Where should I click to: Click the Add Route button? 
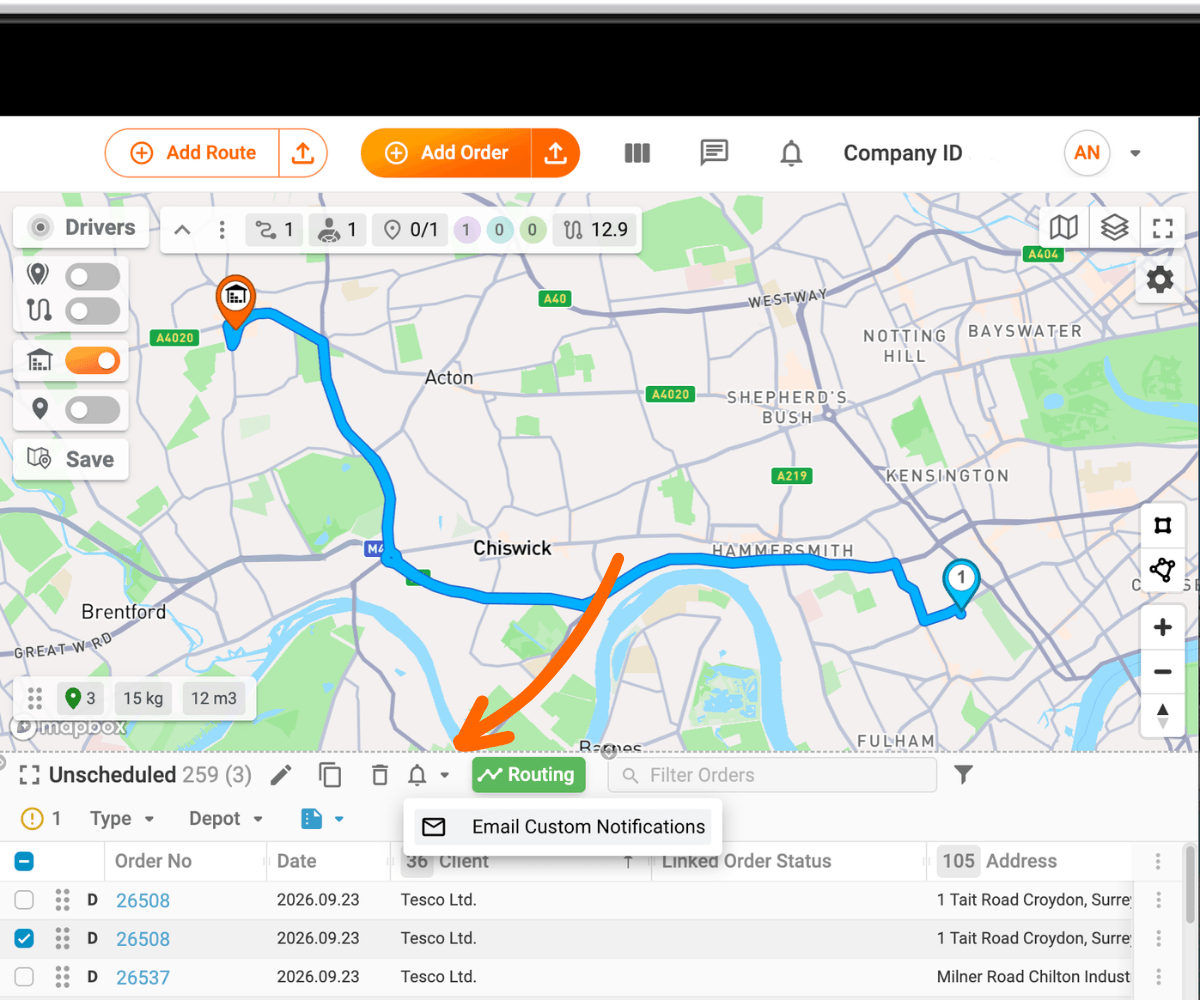(192, 153)
